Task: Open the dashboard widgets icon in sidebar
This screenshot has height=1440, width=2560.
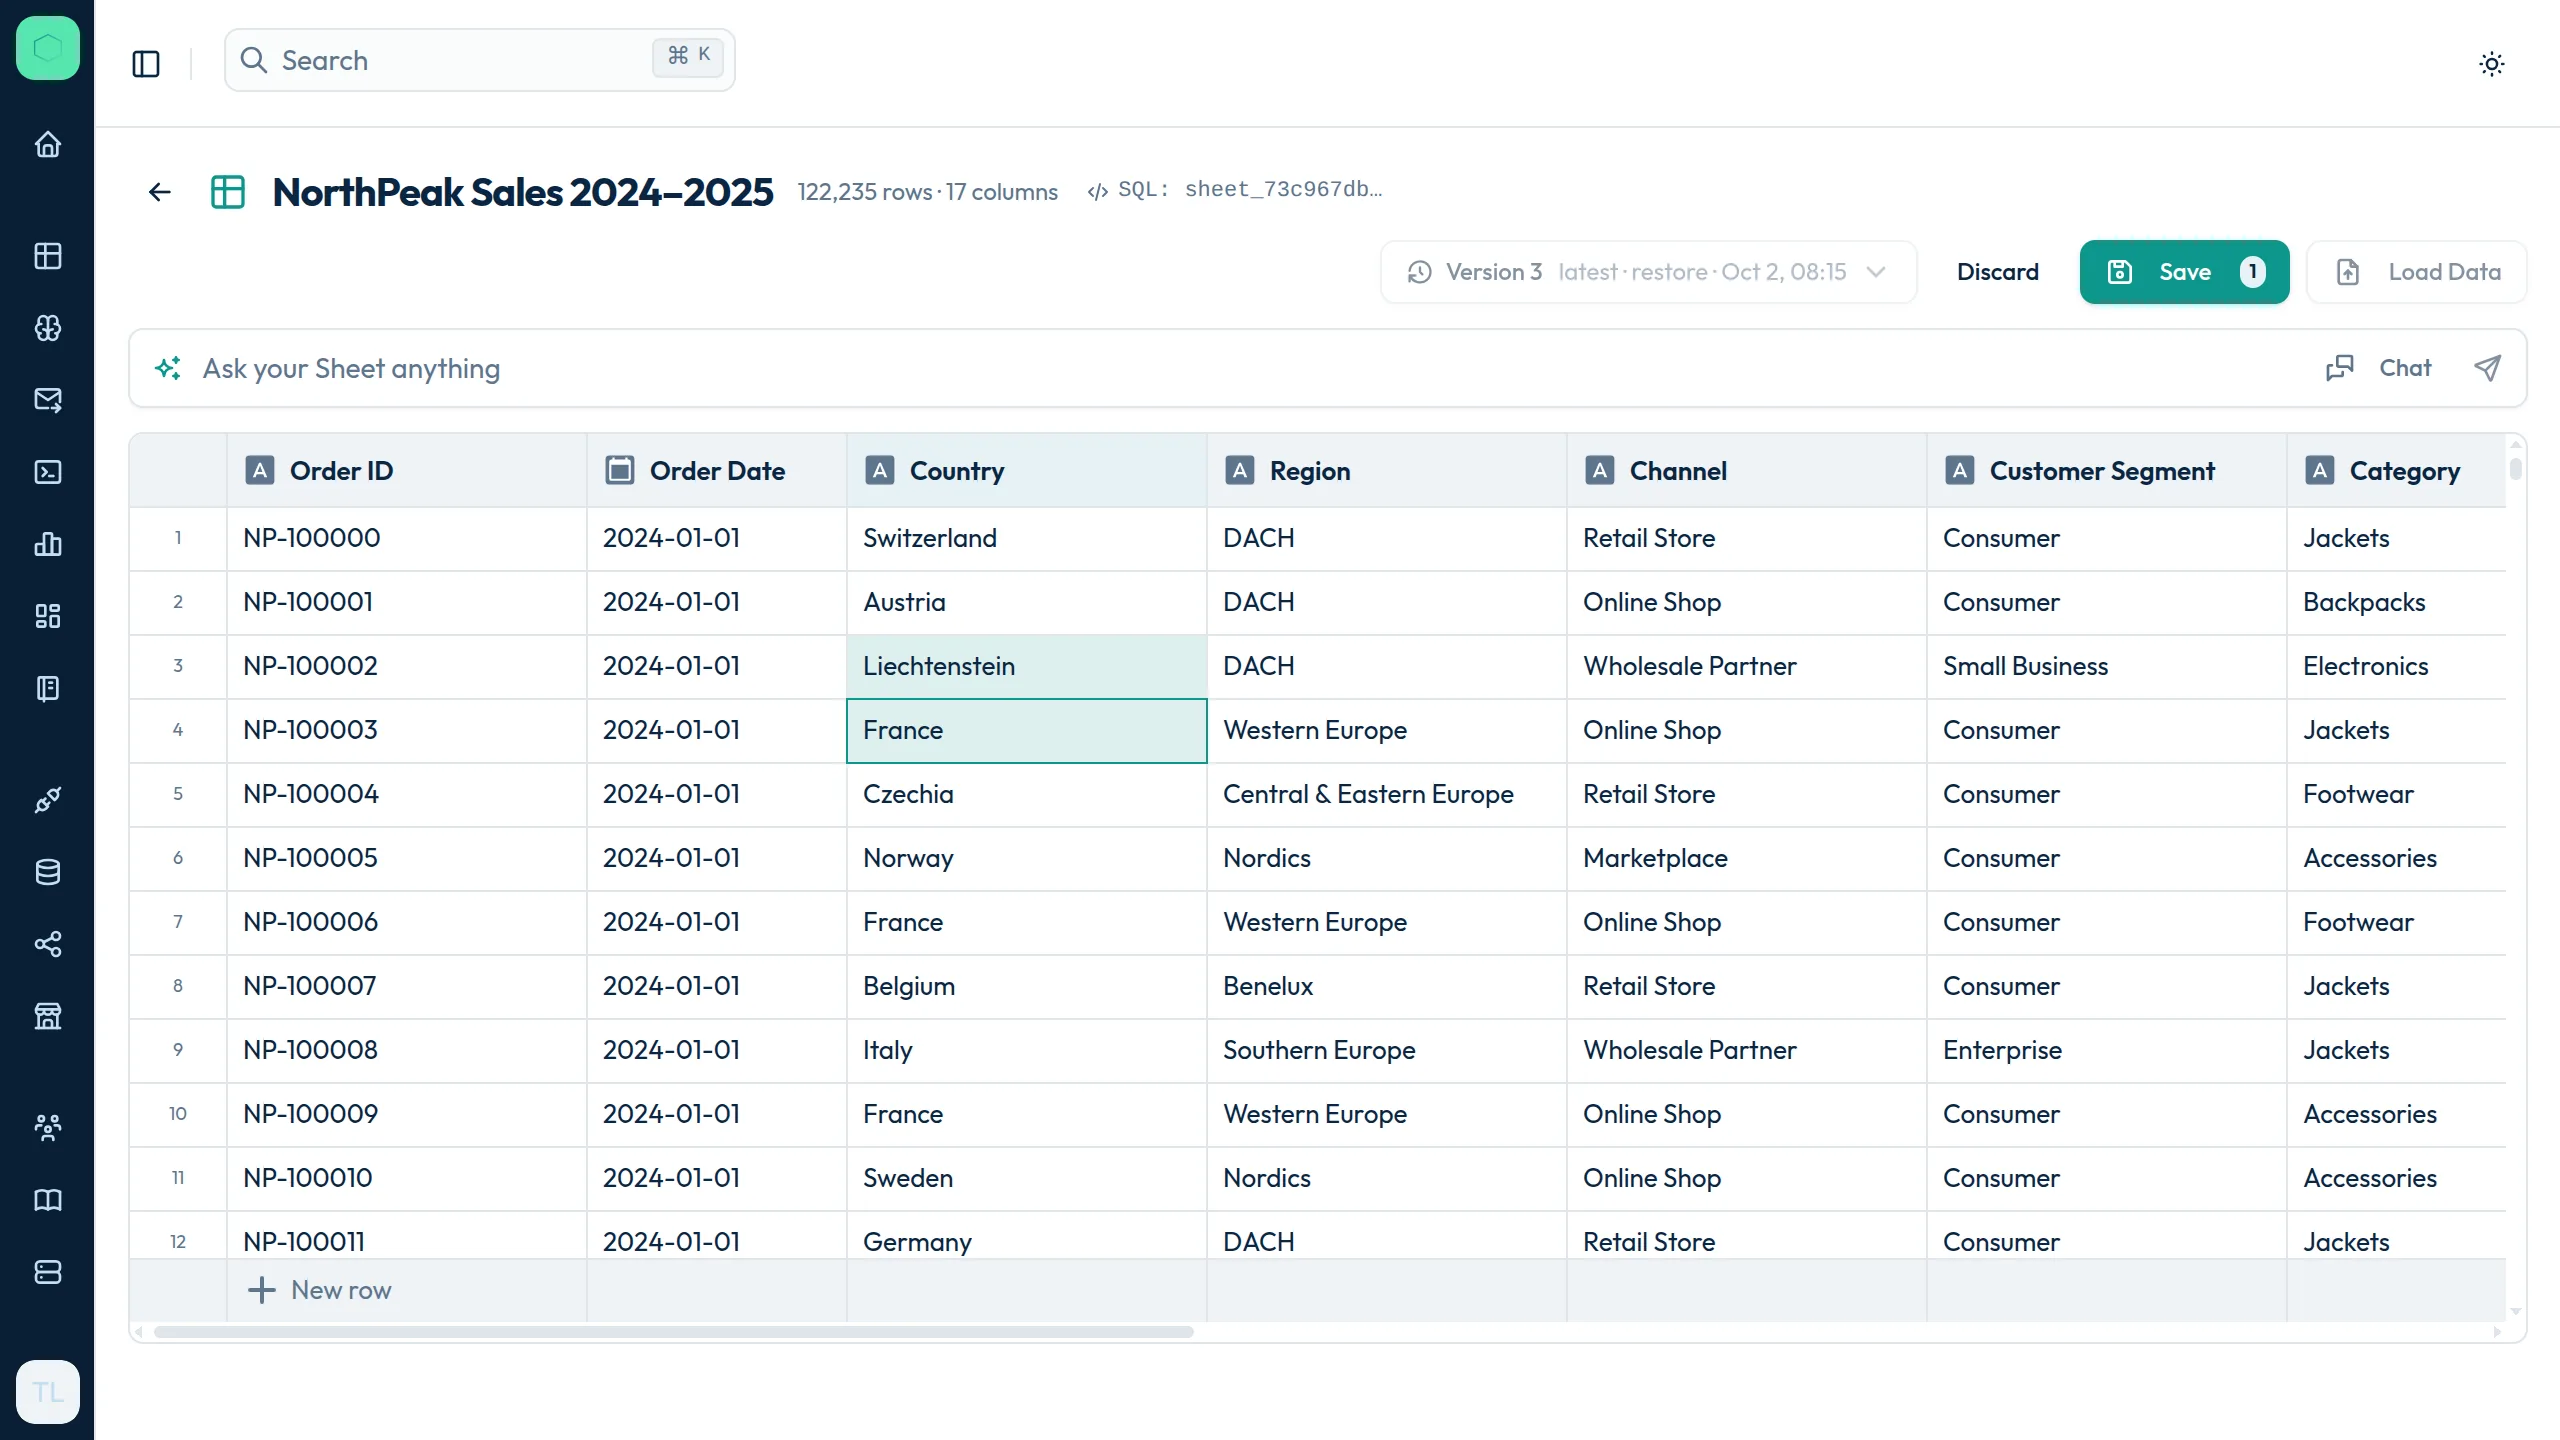Action: click(x=47, y=616)
